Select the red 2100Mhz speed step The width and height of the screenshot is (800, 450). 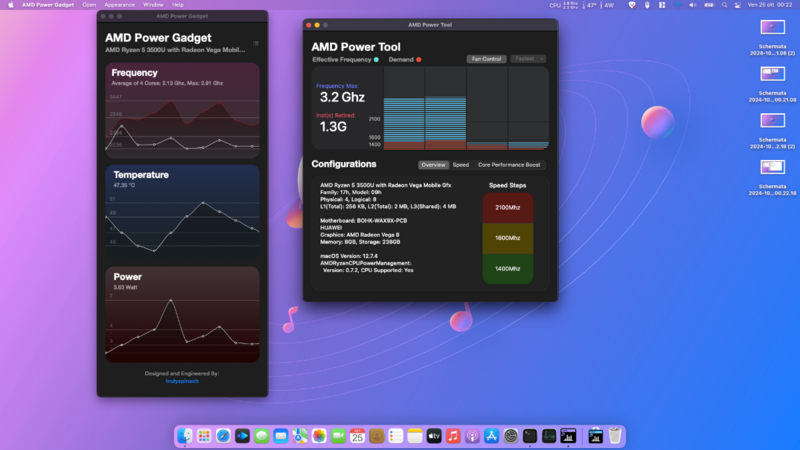[508, 208]
